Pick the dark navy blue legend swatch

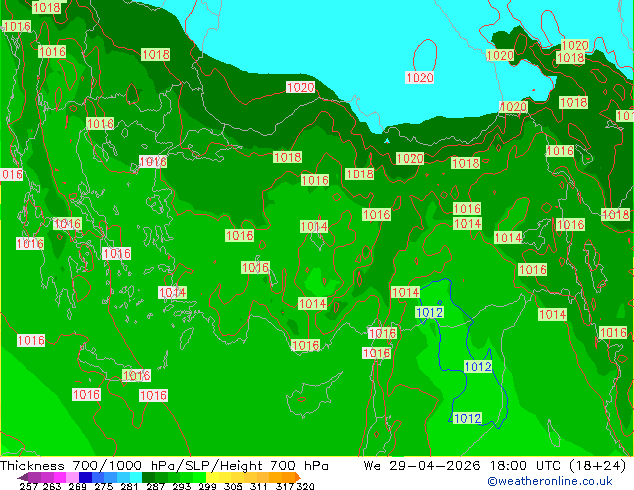pyautogui.click(x=85, y=477)
